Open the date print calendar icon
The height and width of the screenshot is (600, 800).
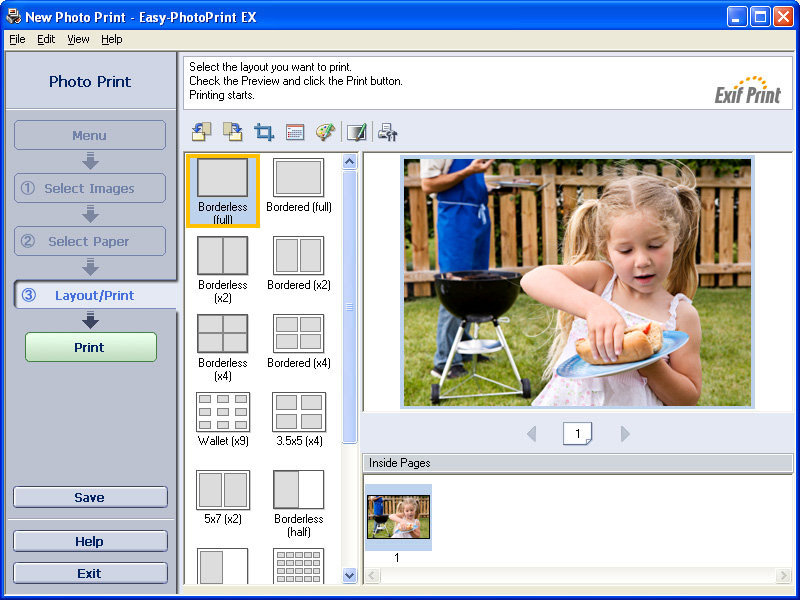click(x=295, y=132)
